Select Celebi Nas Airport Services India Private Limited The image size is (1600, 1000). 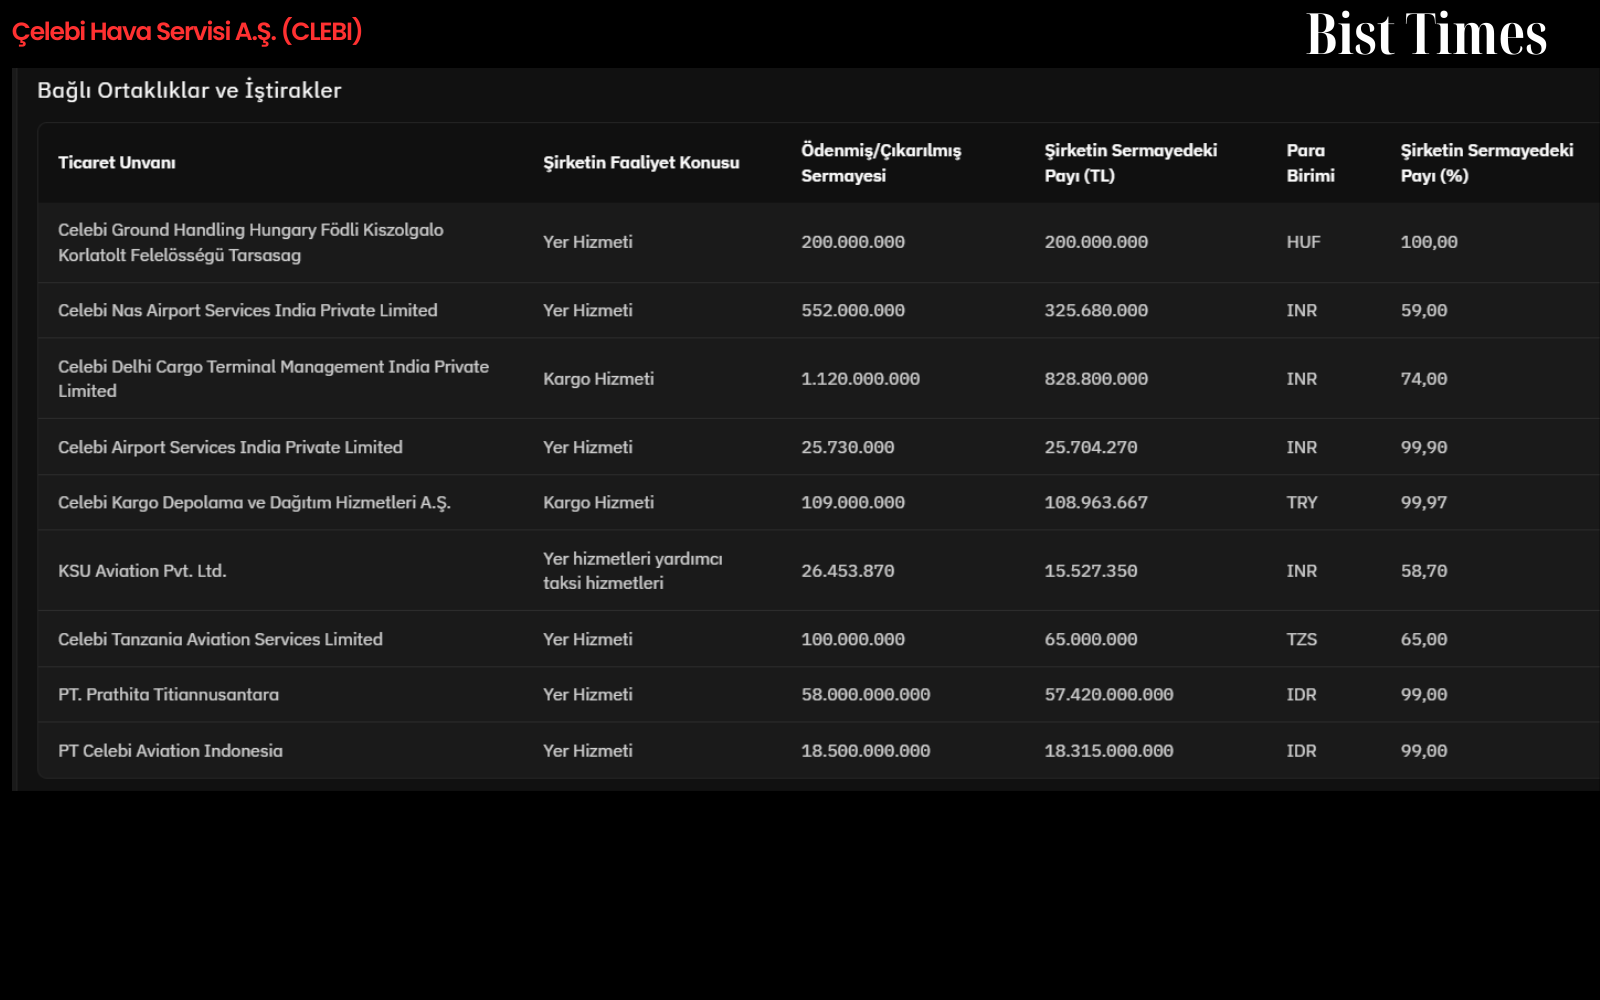(248, 311)
